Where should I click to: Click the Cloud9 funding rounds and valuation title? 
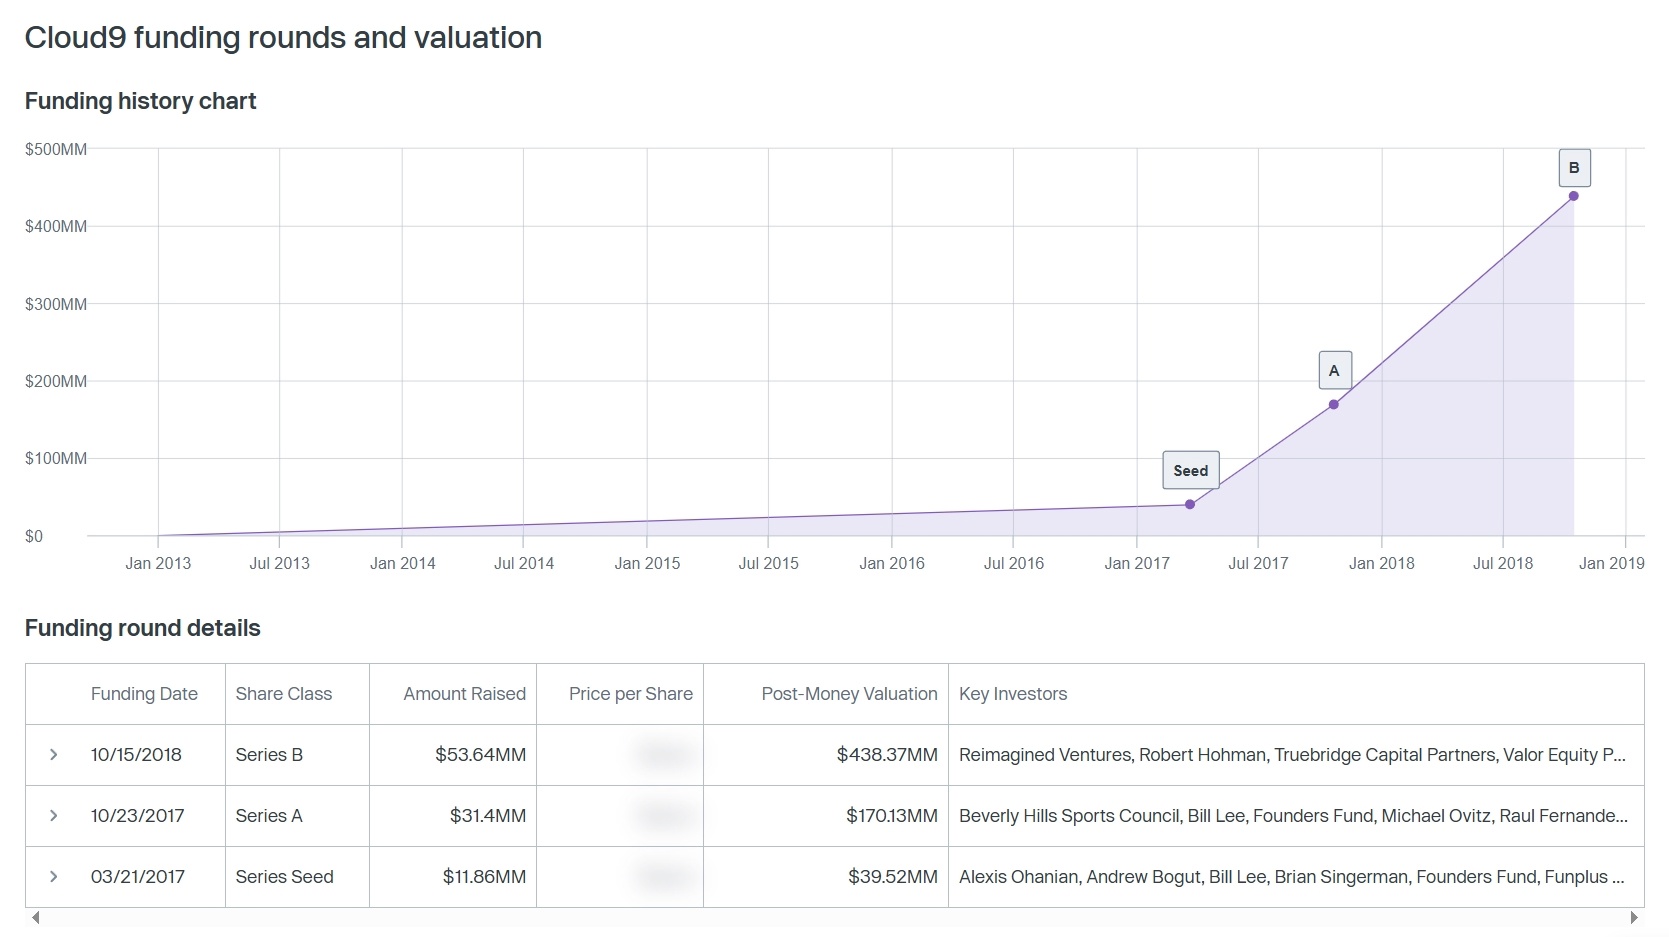tap(283, 38)
